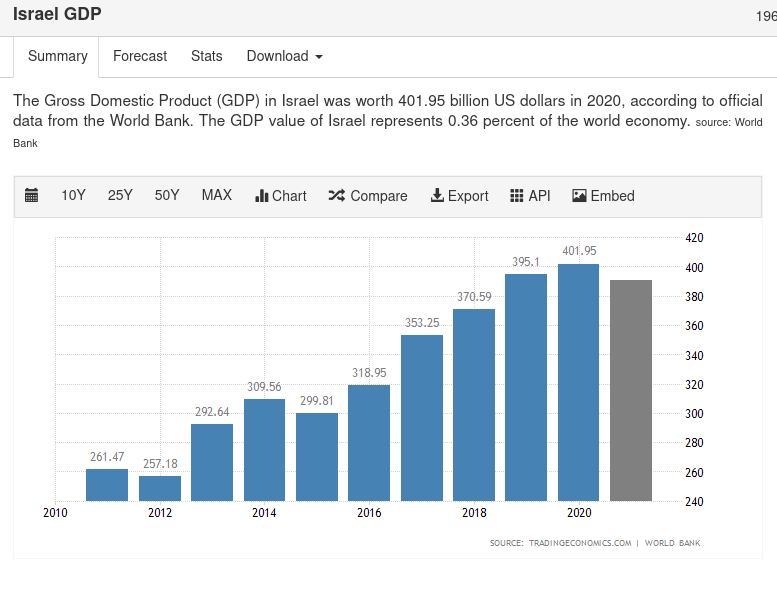Image resolution: width=777 pixels, height=594 pixels.
Task: Click the 240 y-axis label
Action: click(x=694, y=502)
